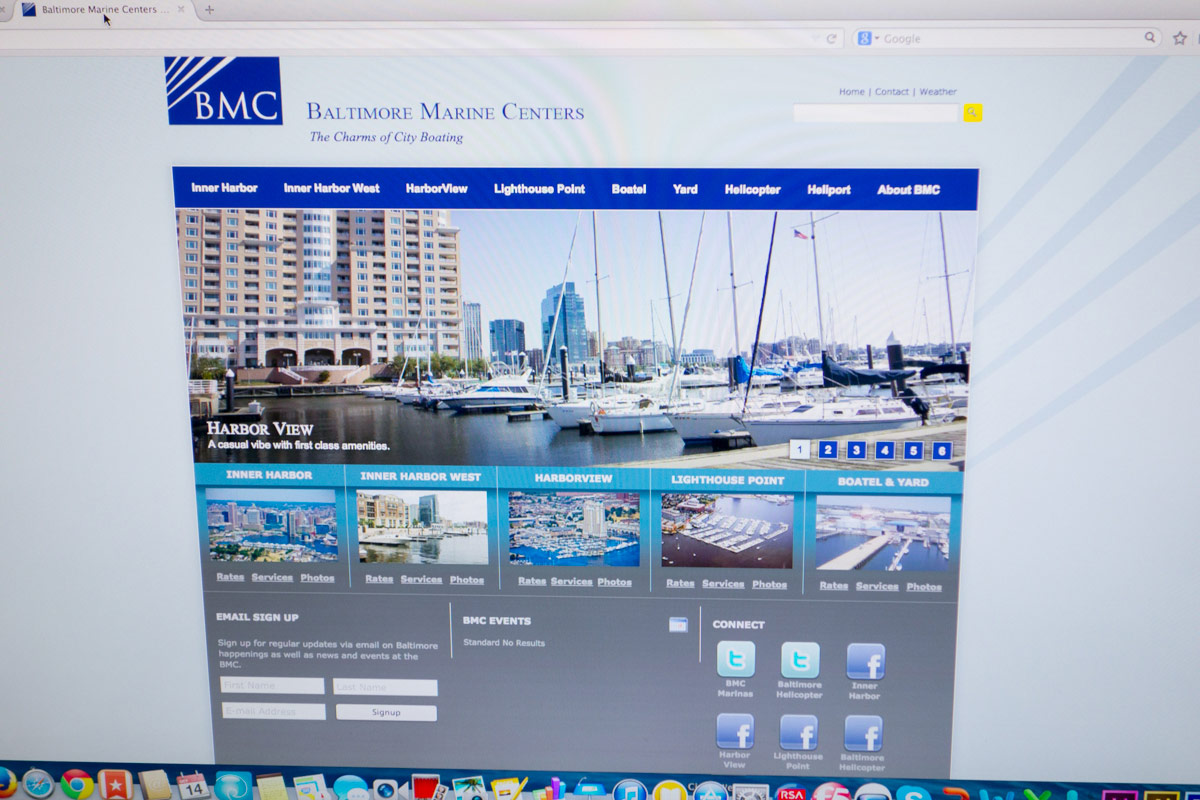The width and height of the screenshot is (1200, 800).
Task: Open the Inner Harbor Facebook icon
Action: point(865,661)
